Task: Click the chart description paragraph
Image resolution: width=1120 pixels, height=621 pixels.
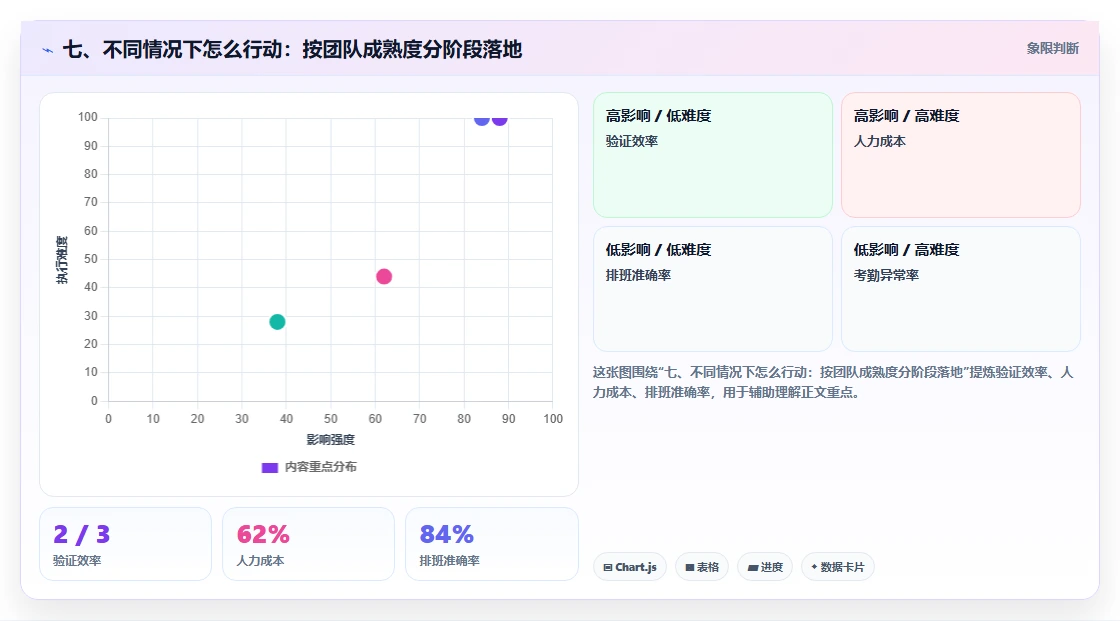Action: (833, 382)
